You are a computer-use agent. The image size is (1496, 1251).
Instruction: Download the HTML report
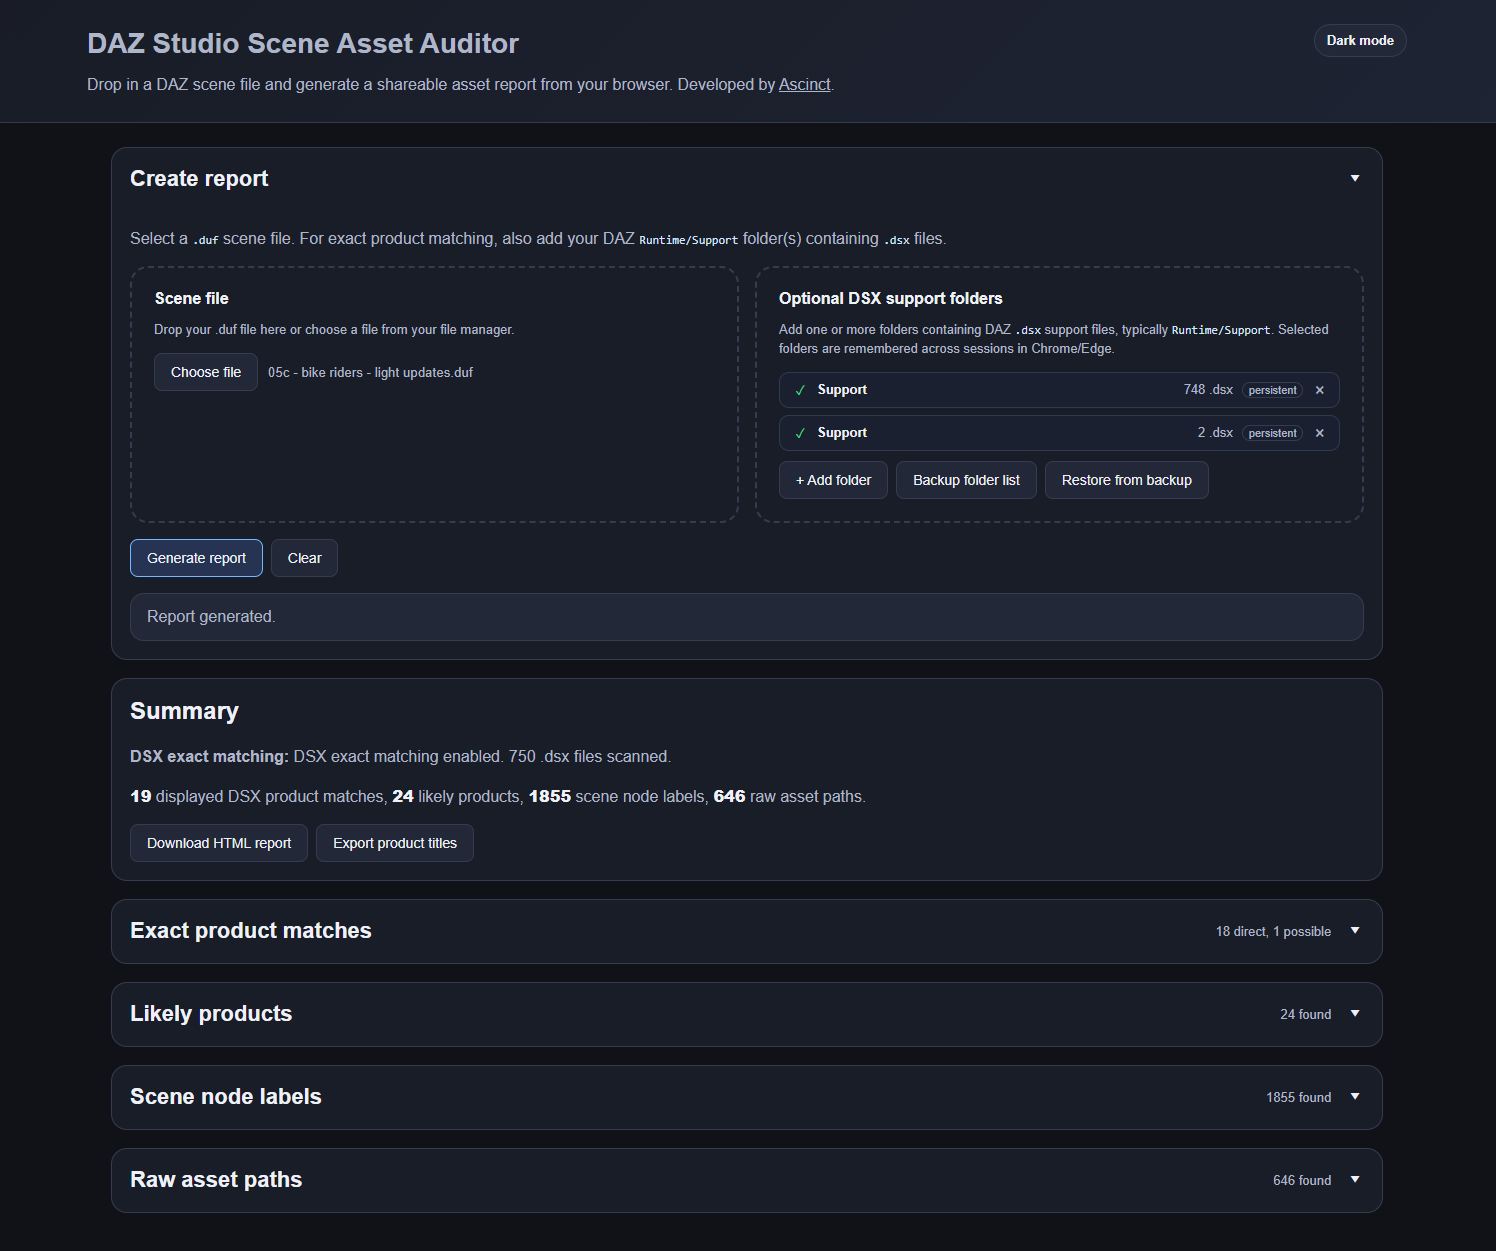pyautogui.click(x=219, y=843)
